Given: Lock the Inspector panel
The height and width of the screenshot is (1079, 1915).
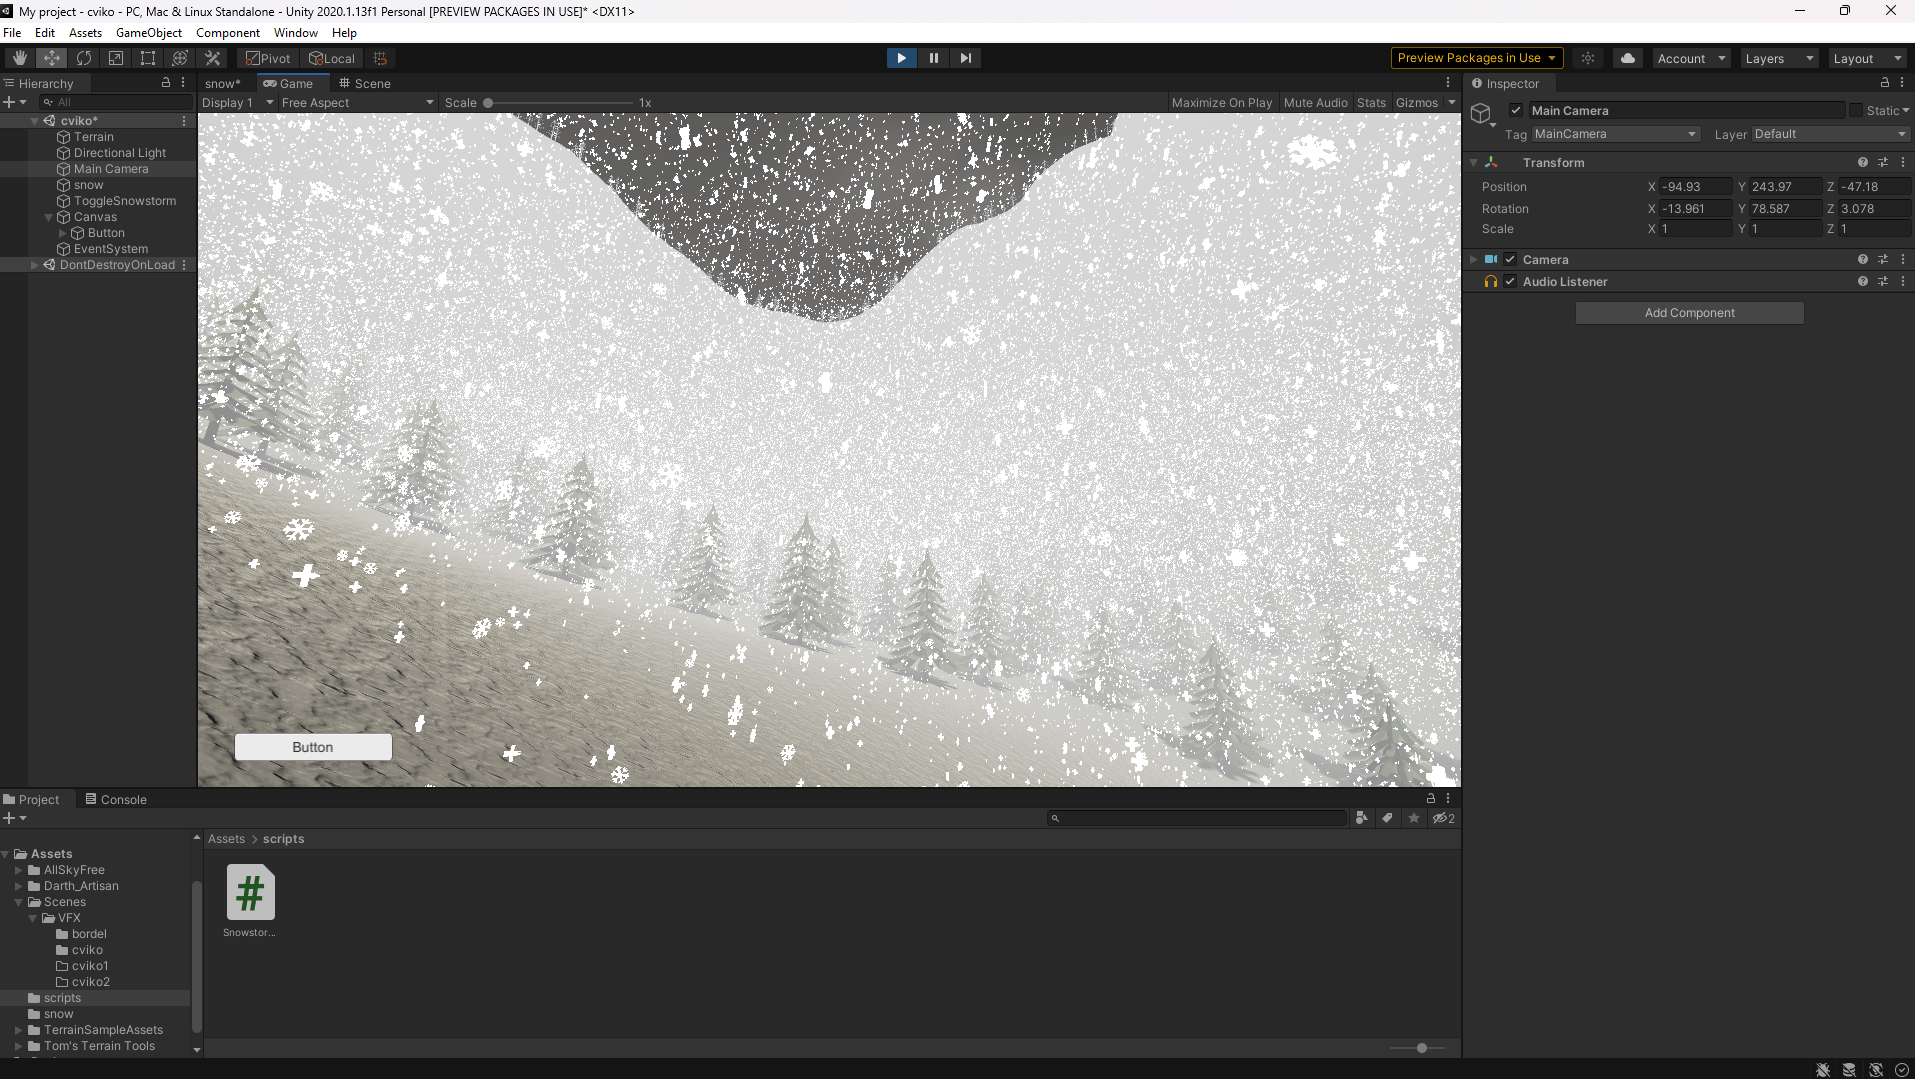Looking at the screenshot, I should point(1885,83).
